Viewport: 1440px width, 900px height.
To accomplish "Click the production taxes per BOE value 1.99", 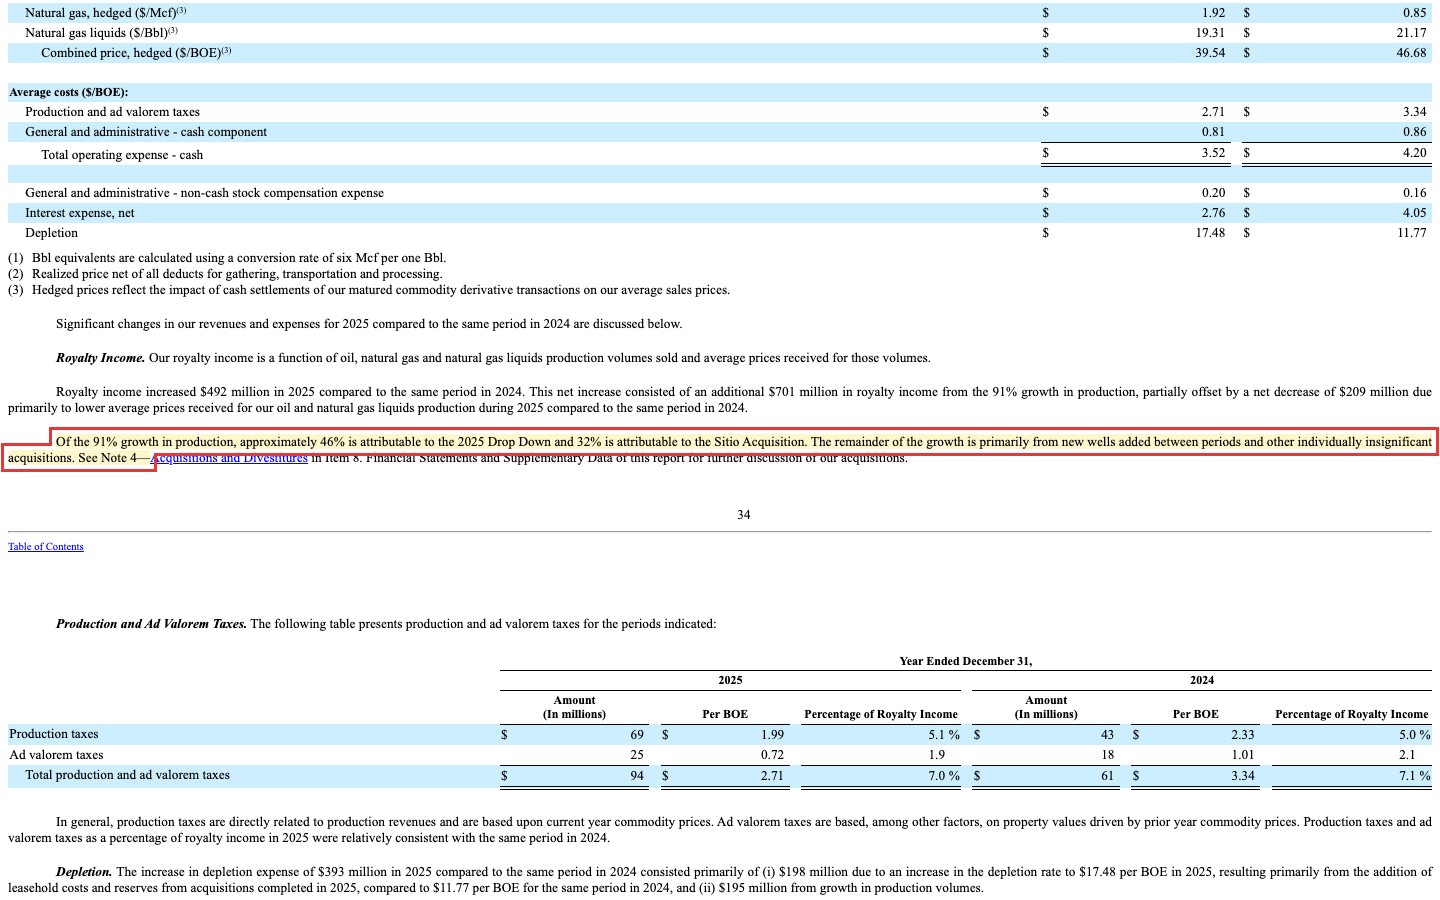I will point(772,735).
